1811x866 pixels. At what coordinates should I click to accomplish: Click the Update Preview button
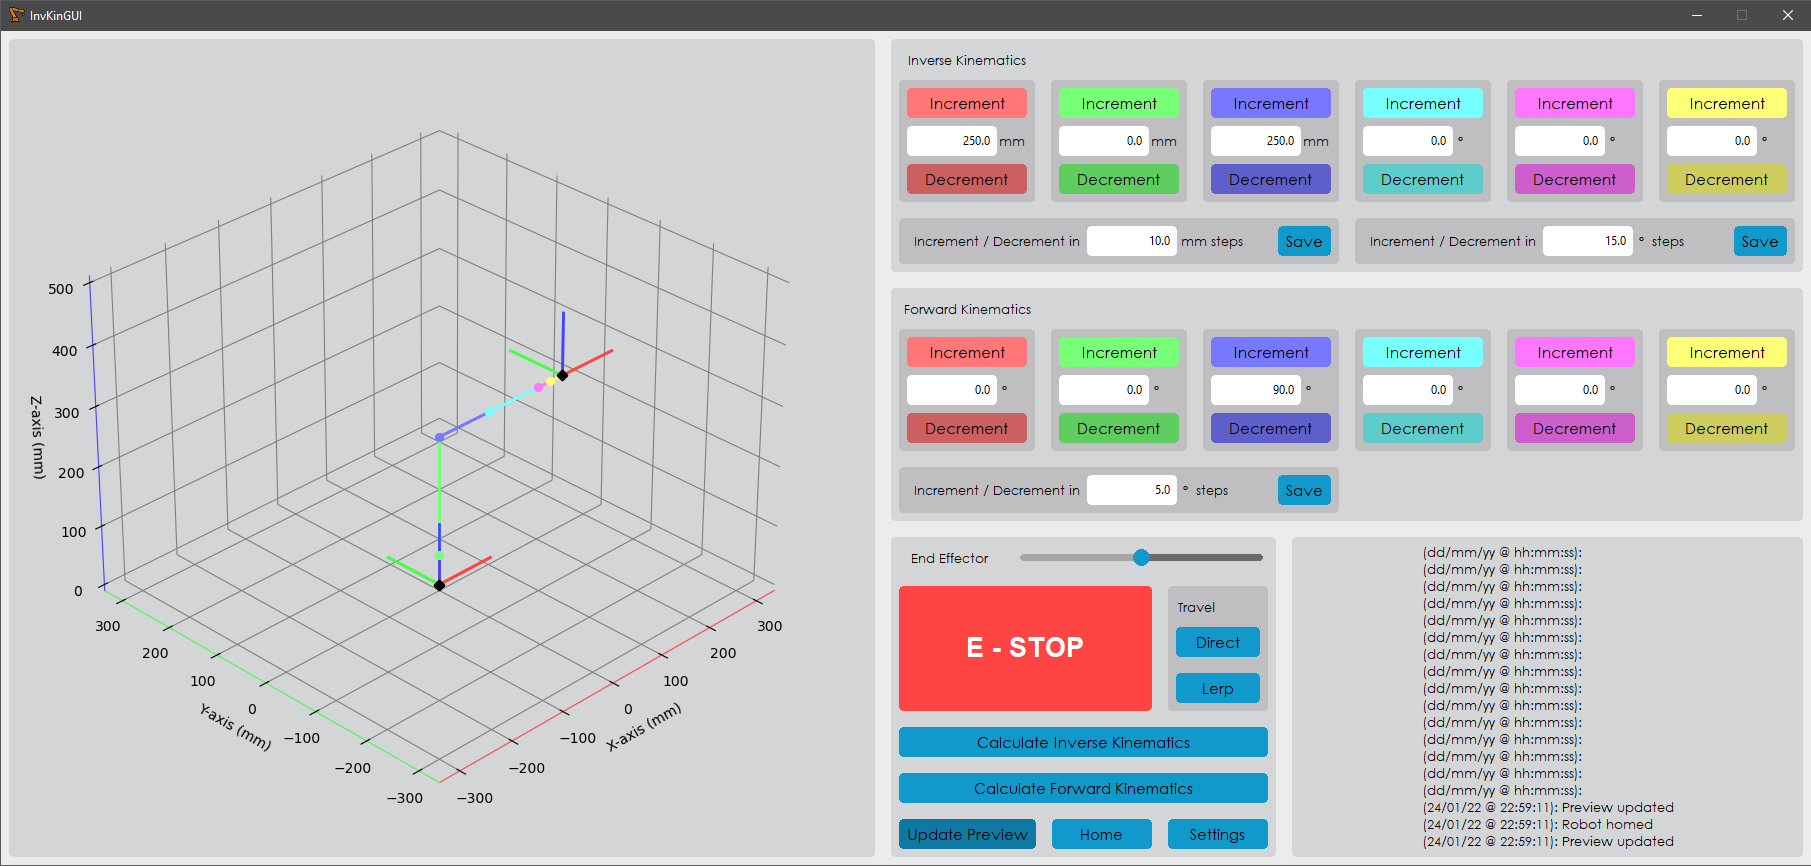point(967,834)
